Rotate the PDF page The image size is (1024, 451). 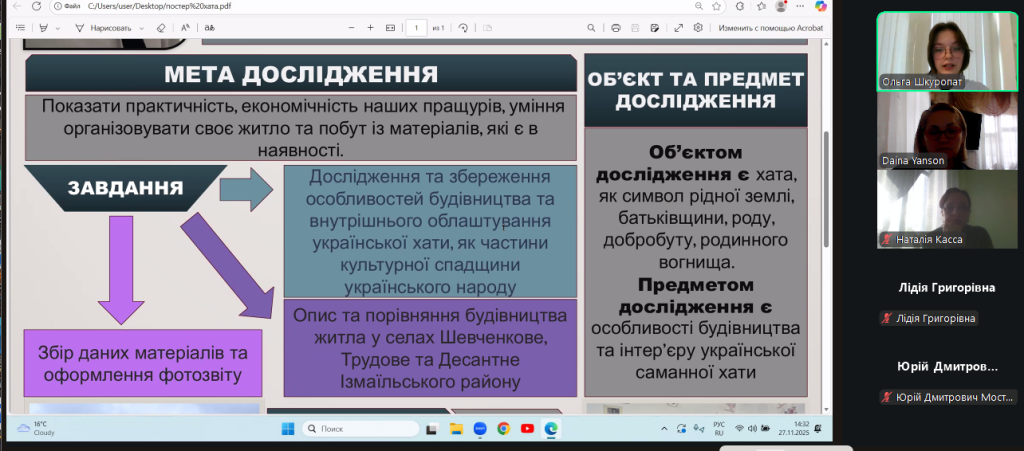coord(463,28)
